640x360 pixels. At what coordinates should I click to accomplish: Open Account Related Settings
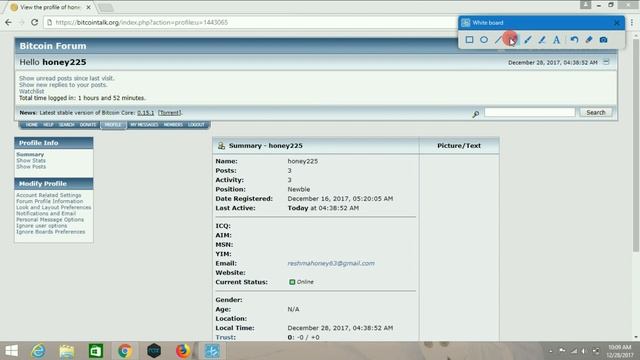pos(49,195)
